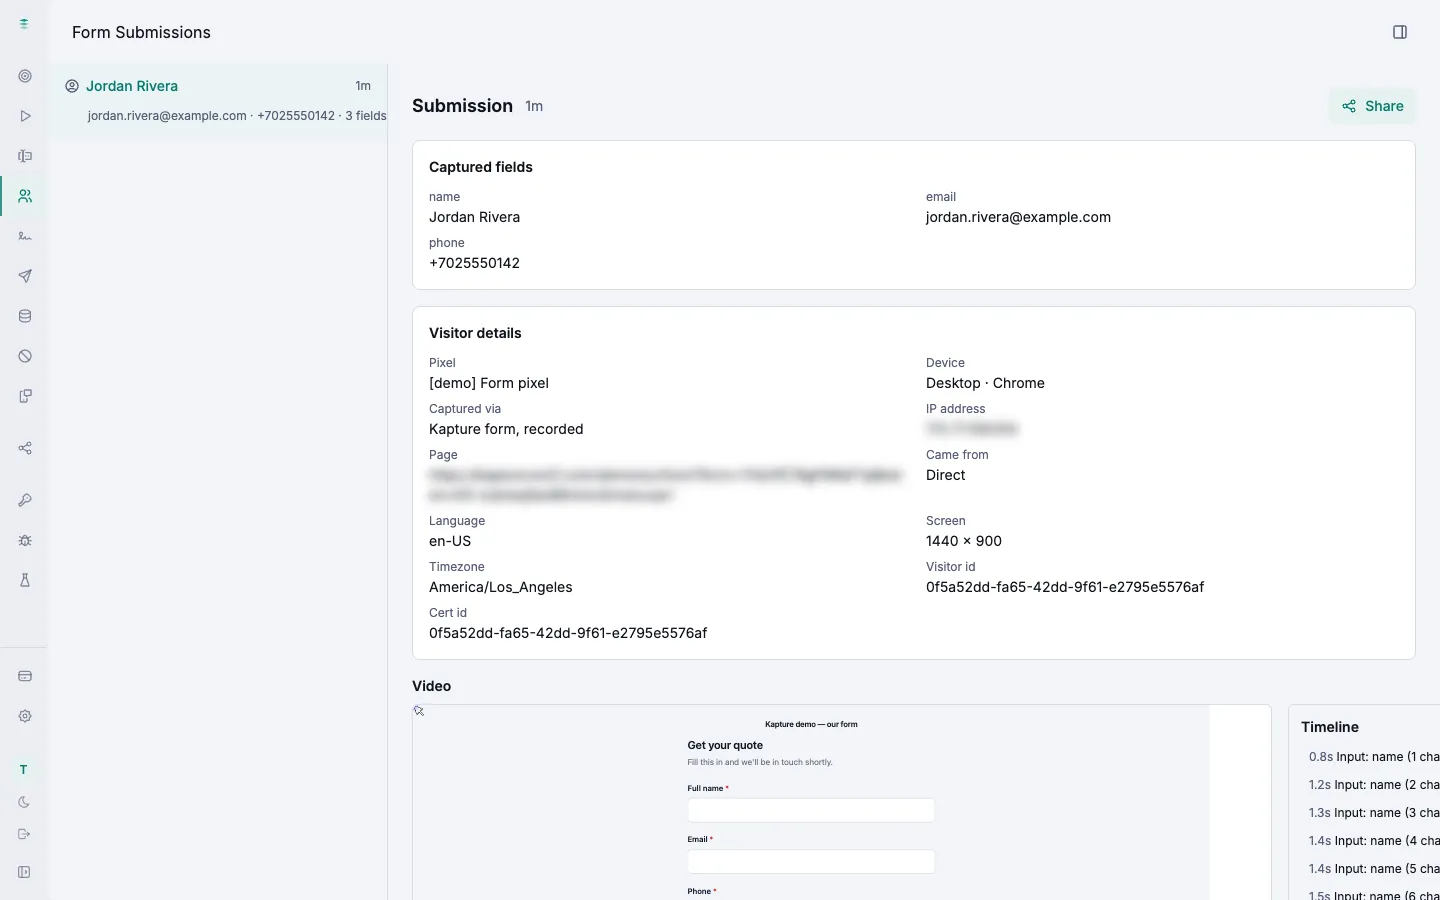Open the settings gear in sidebar
Screen dimensions: 1440x900
[x=25, y=716]
